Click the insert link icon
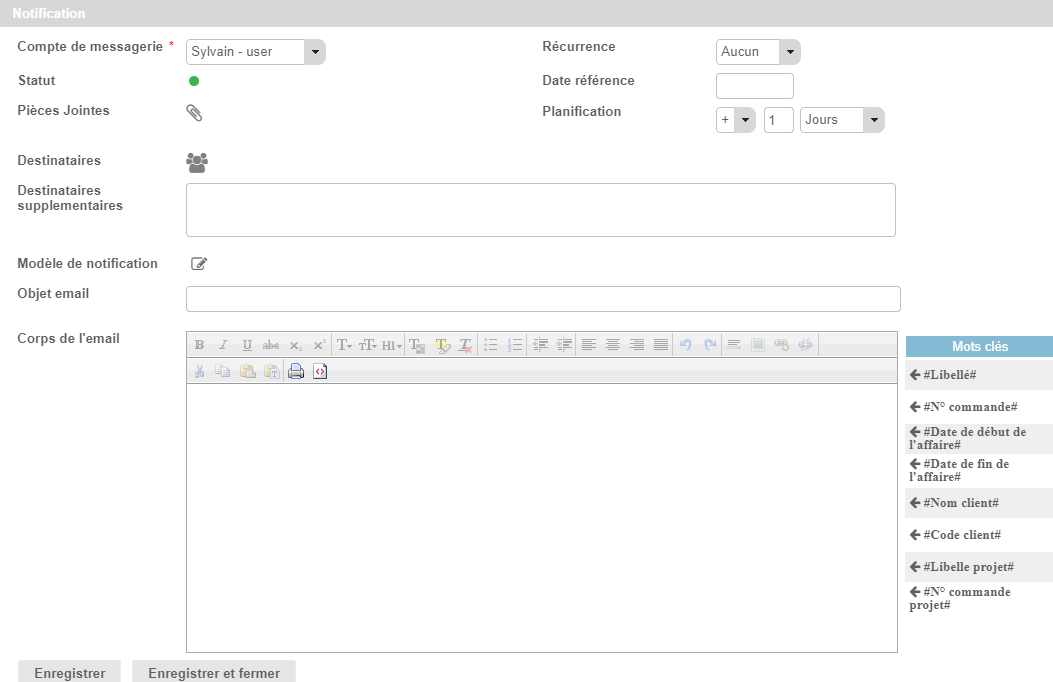 click(782, 345)
